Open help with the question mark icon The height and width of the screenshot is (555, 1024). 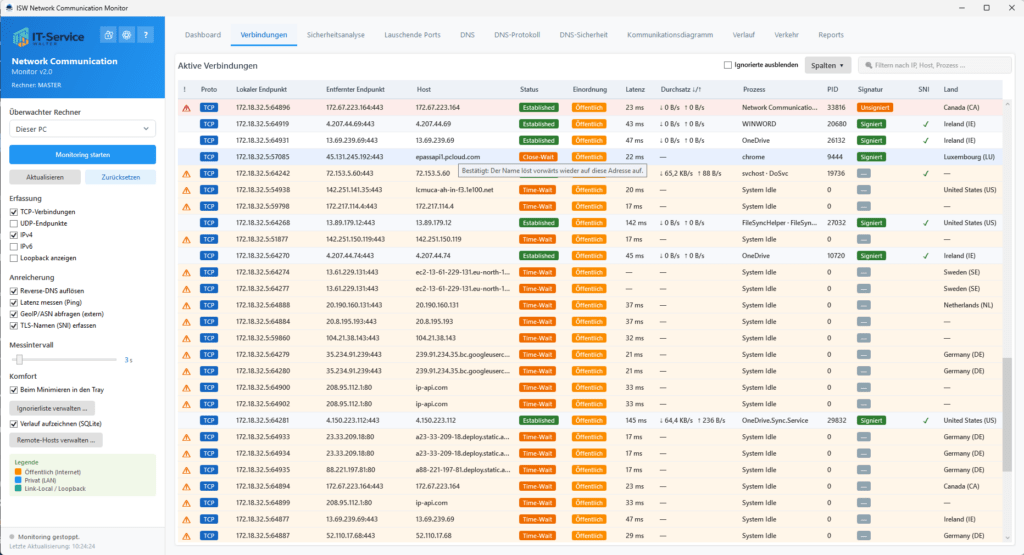click(x=146, y=35)
